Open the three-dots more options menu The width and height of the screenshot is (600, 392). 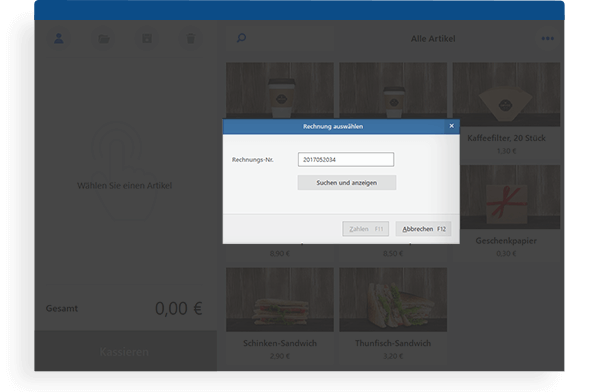point(548,38)
